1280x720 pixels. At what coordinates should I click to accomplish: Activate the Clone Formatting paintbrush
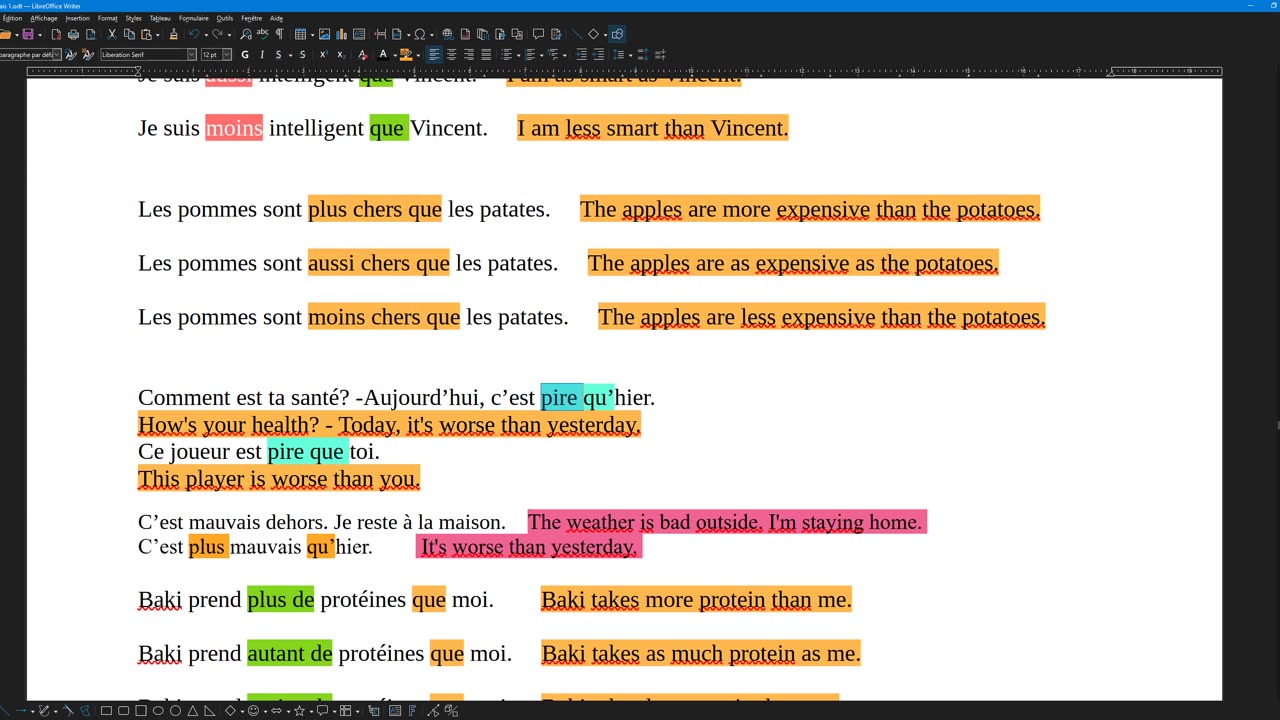click(x=173, y=34)
